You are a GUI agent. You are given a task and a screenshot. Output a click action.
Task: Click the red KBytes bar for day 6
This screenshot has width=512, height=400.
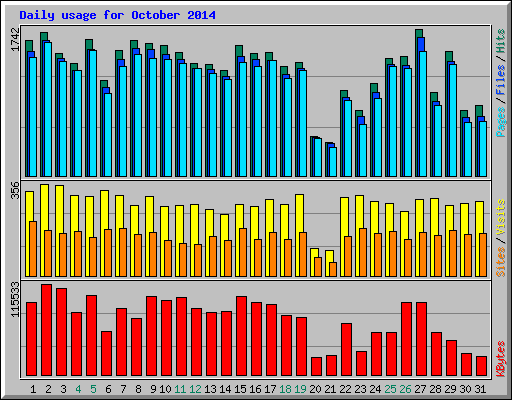pos(106,353)
